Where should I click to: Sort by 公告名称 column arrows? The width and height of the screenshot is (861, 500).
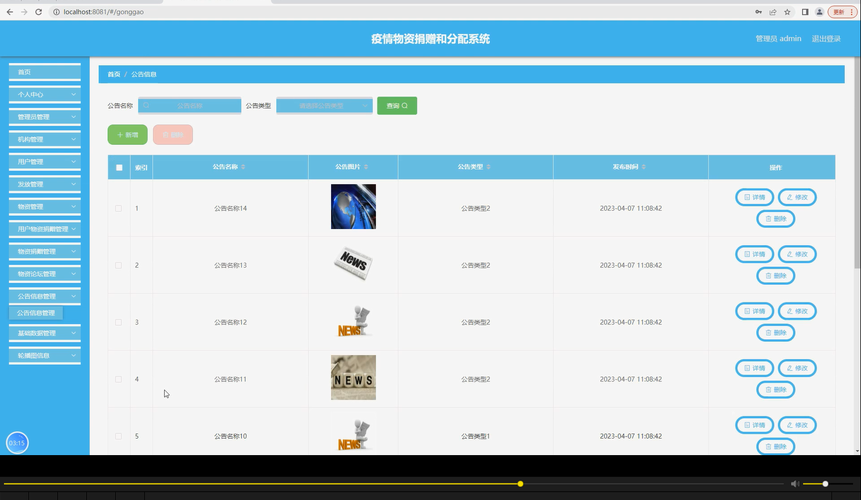(243, 167)
